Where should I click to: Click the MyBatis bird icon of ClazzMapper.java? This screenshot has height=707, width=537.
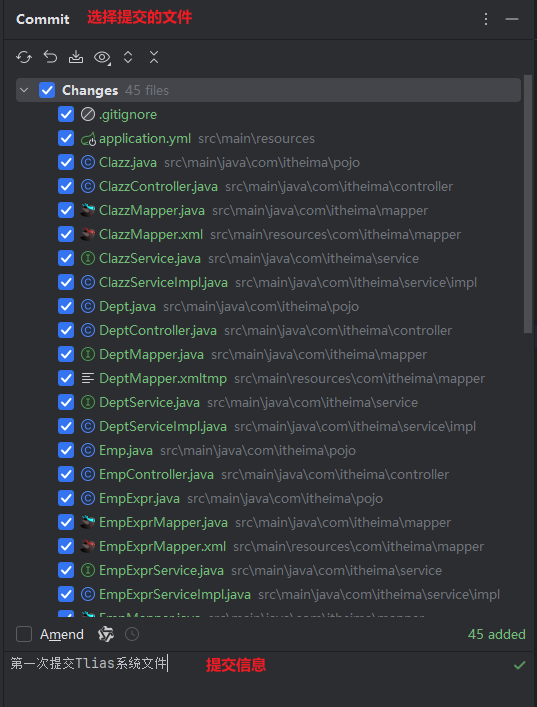[x=87, y=210]
